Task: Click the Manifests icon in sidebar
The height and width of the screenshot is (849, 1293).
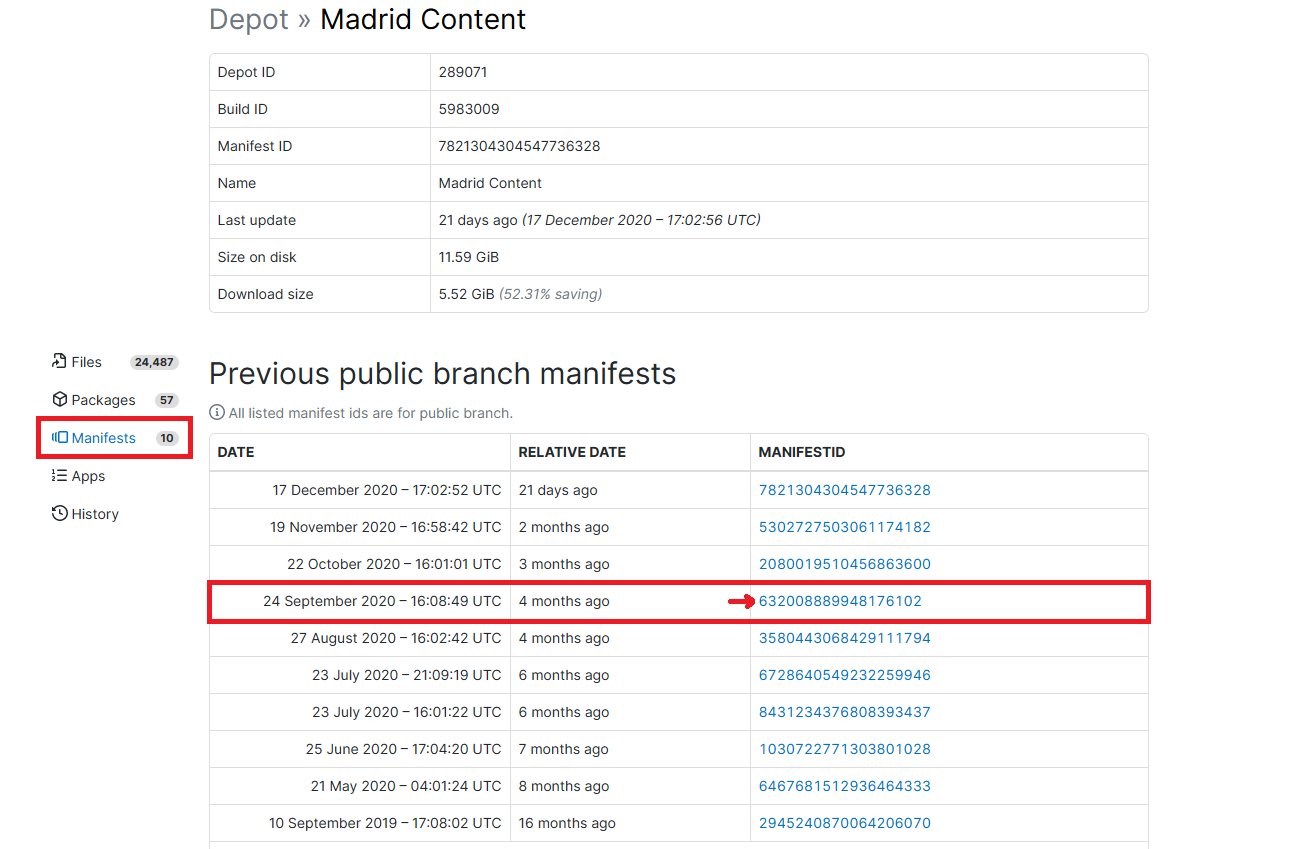Action: (x=59, y=438)
